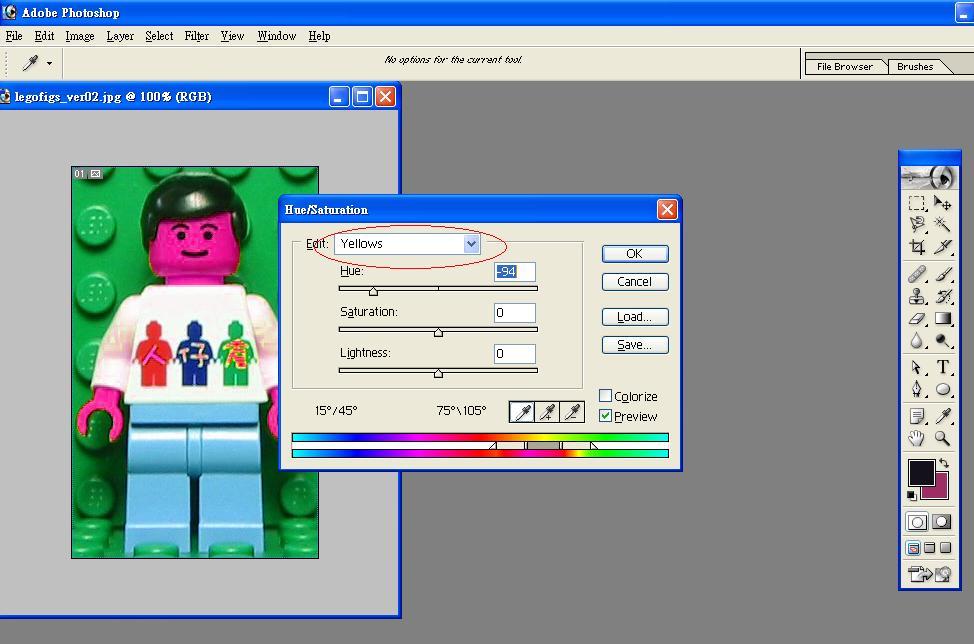Viewport: 974px width, 644px height.
Task: Choose the Add to Sample eyedropper
Action: point(547,412)
